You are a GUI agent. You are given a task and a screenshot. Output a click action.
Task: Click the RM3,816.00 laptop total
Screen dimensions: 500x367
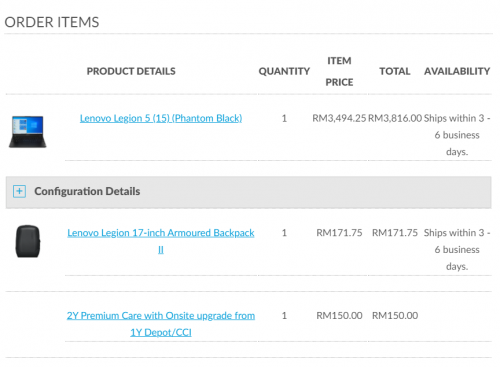click(395, 118)
